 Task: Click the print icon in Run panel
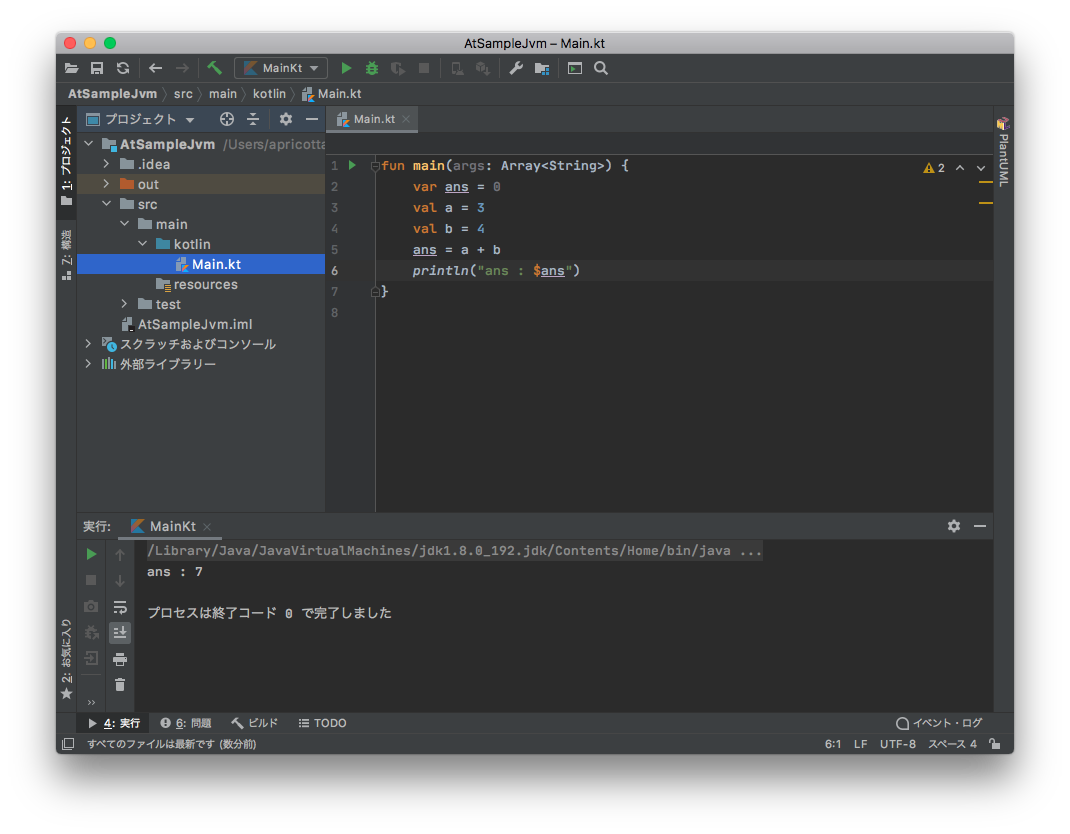point(120,659)
